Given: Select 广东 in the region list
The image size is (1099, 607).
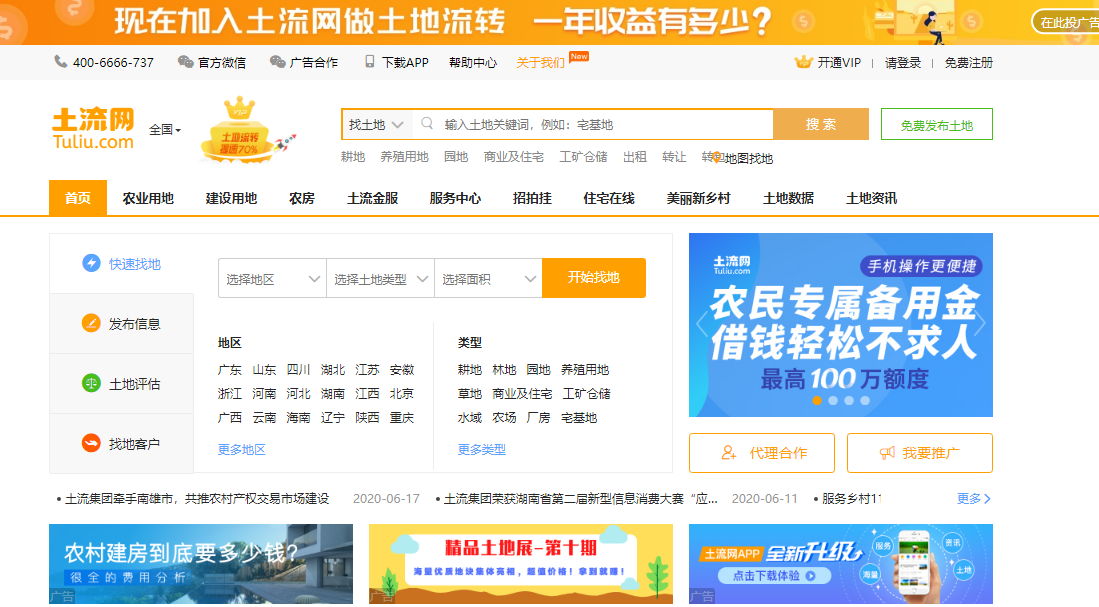Looking at the screenshot, I should 230,369.
